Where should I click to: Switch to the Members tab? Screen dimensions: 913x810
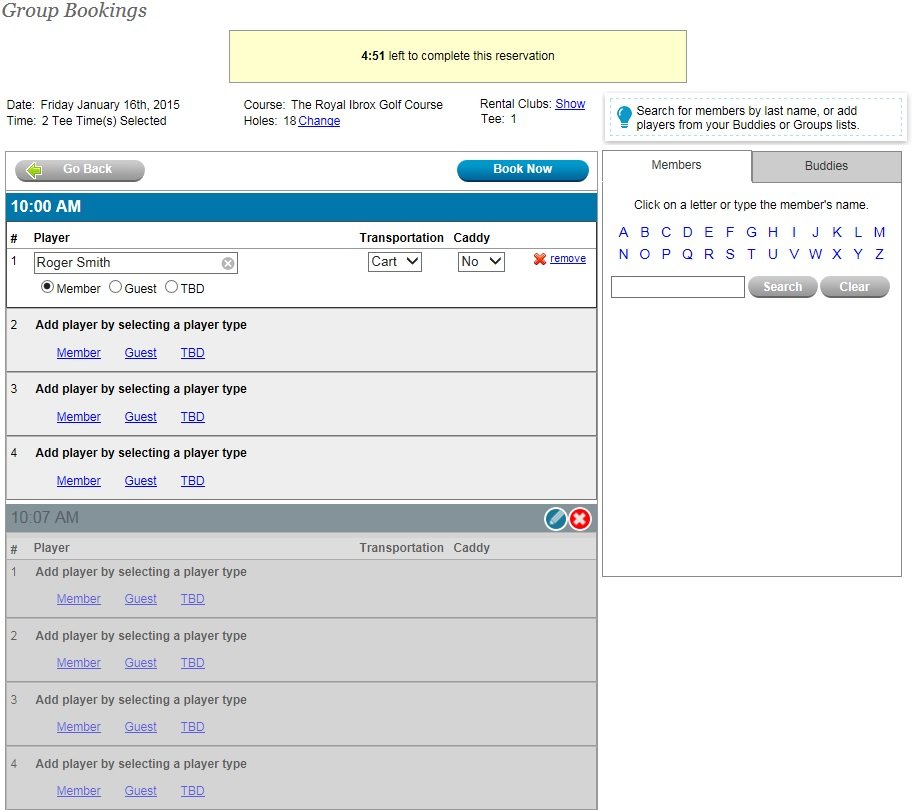point(676,165)
